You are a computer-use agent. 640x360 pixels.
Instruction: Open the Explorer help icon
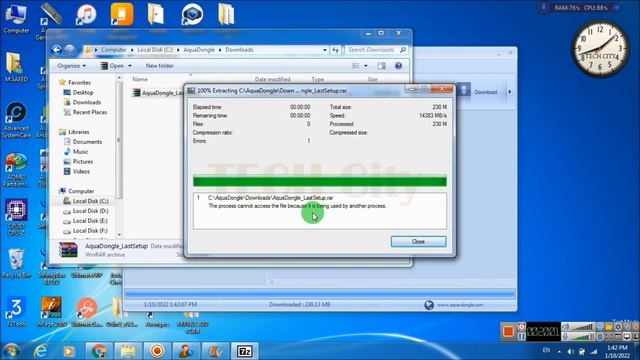[x=398, y=66]
